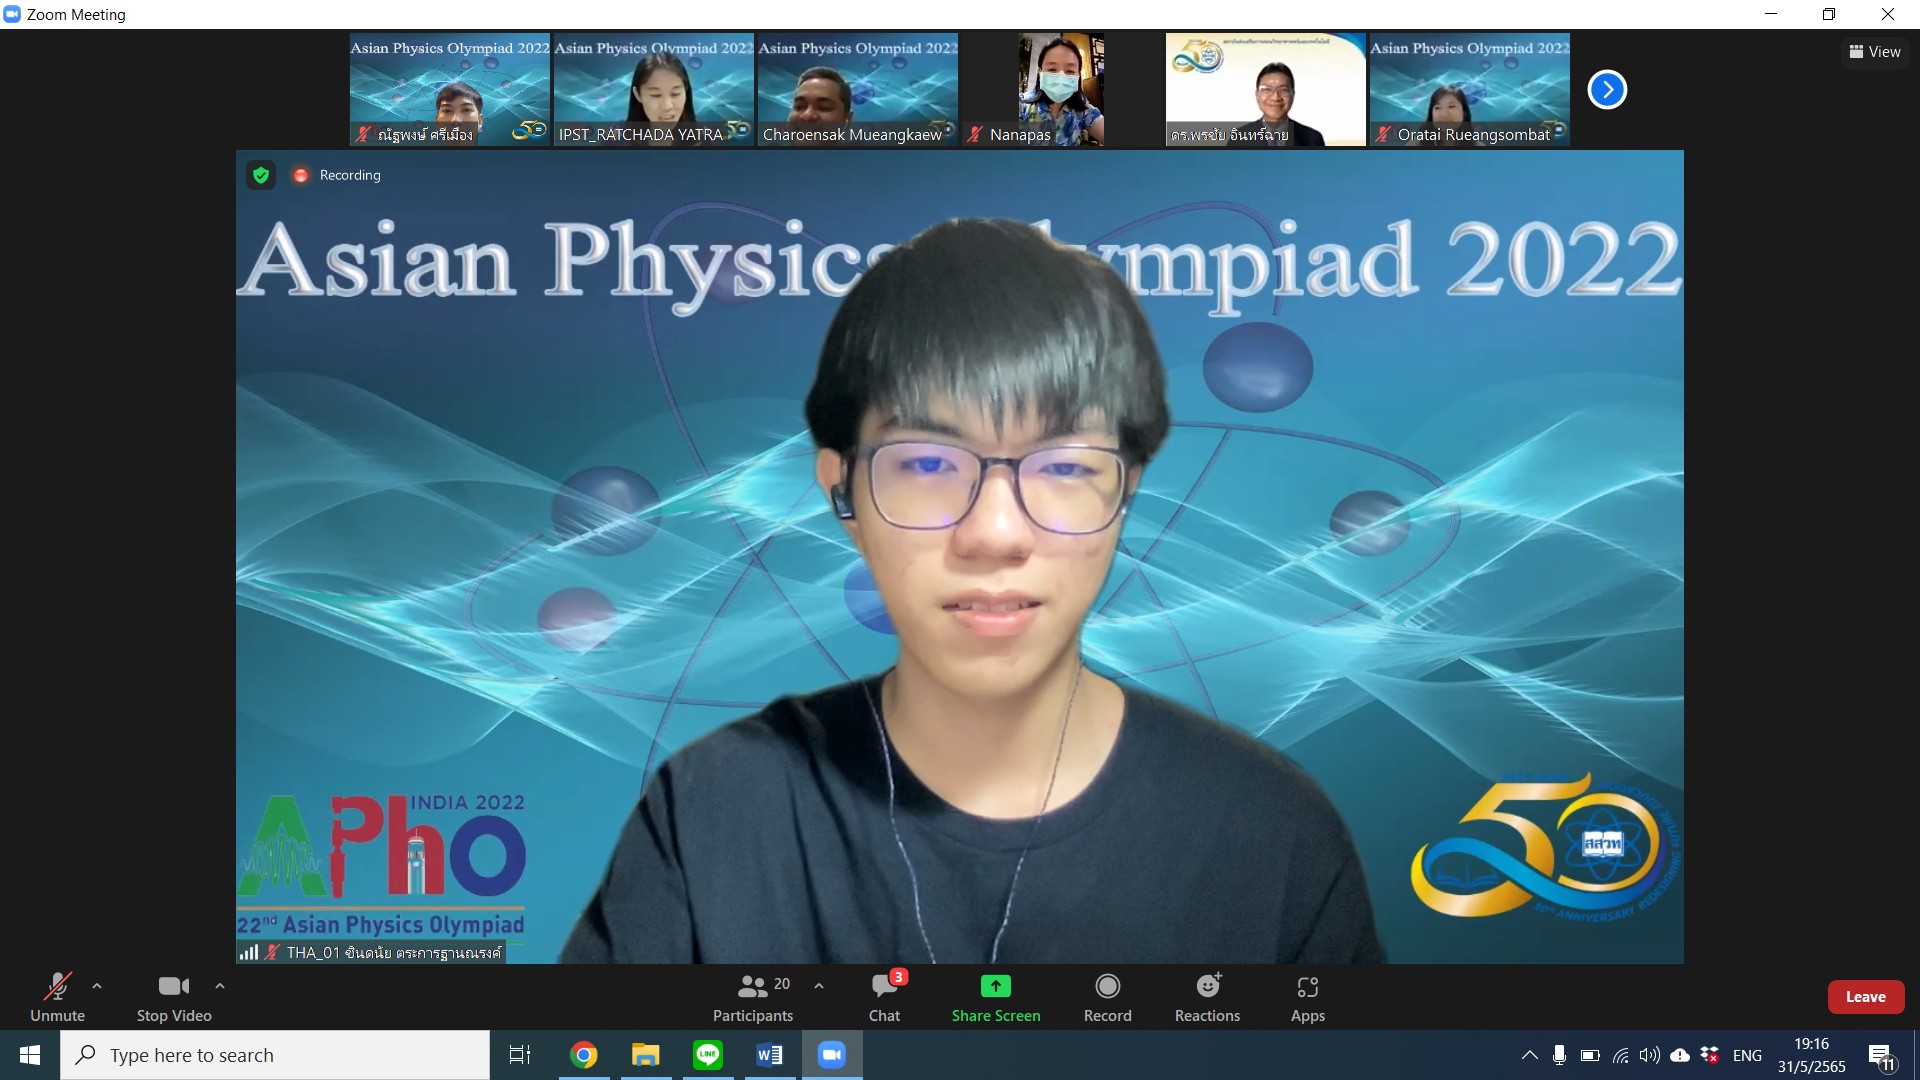
Task: Open Chat with 3 unread messages
Action: click(x=885, y=997)
